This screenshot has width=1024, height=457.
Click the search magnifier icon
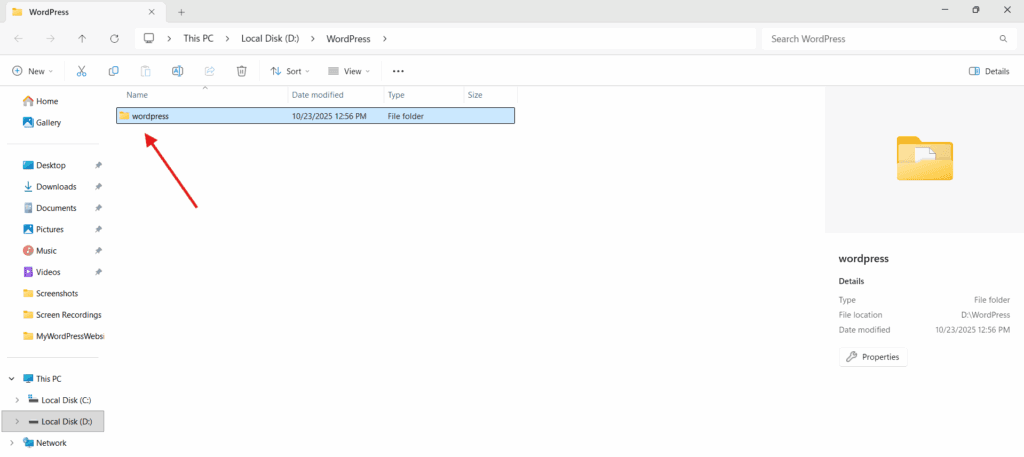(1003, 39)
